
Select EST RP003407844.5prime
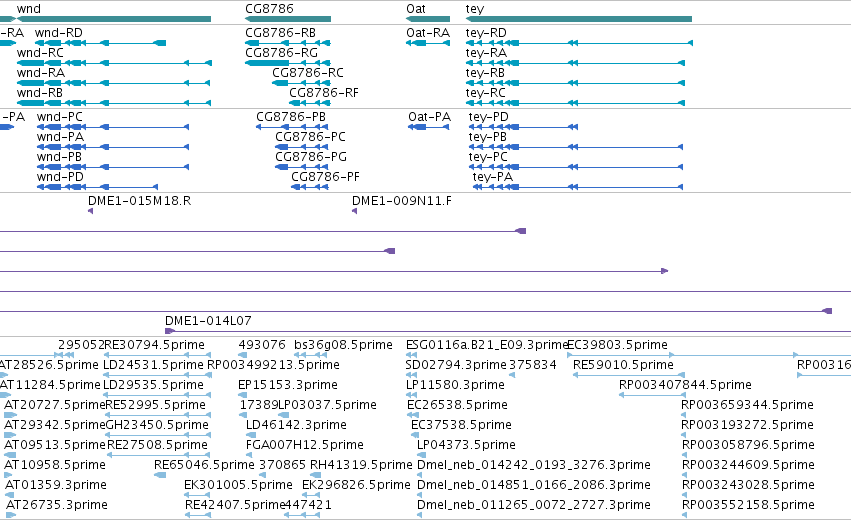[685, 385]
